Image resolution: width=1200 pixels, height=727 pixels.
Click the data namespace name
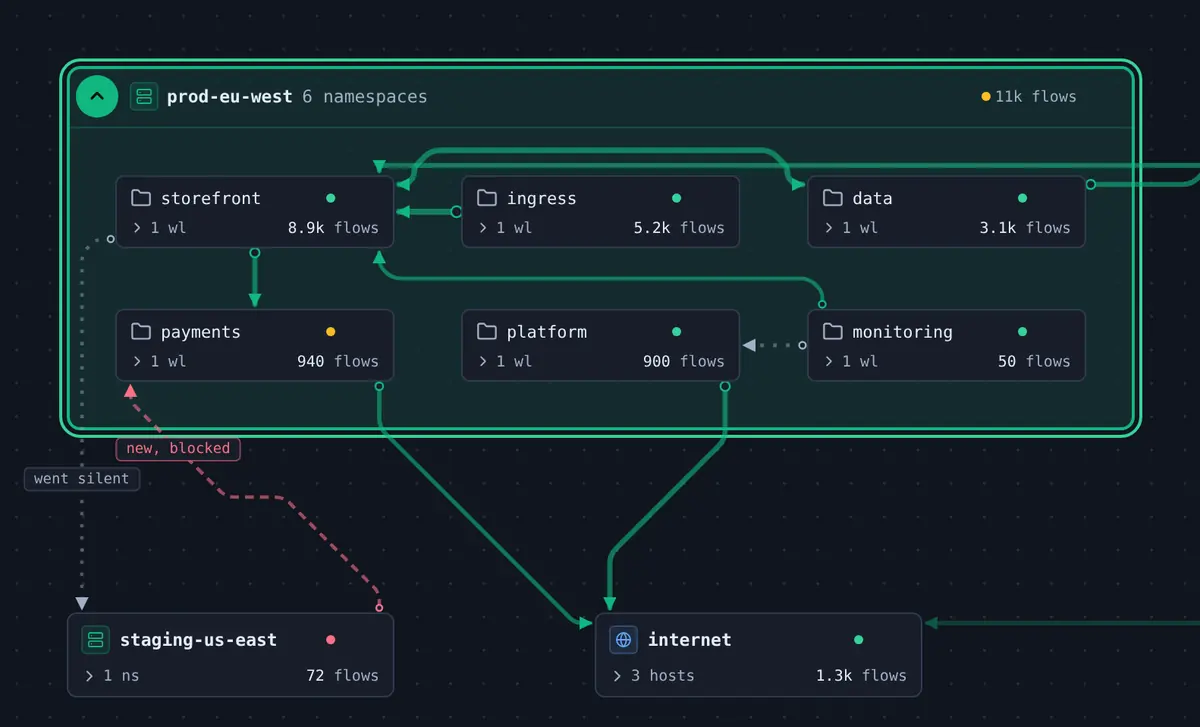pyautogui.click(x=872, y=198)
